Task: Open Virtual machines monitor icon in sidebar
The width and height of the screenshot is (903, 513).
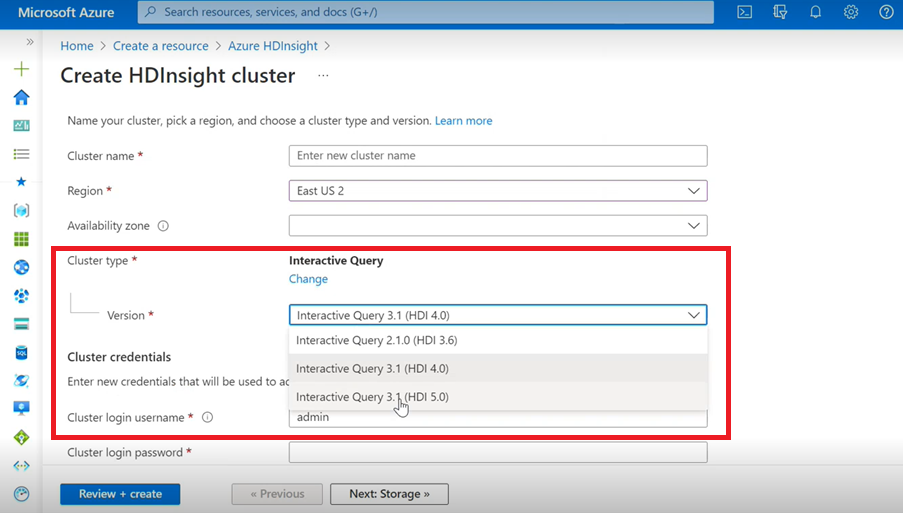Action: pos(21,409)
